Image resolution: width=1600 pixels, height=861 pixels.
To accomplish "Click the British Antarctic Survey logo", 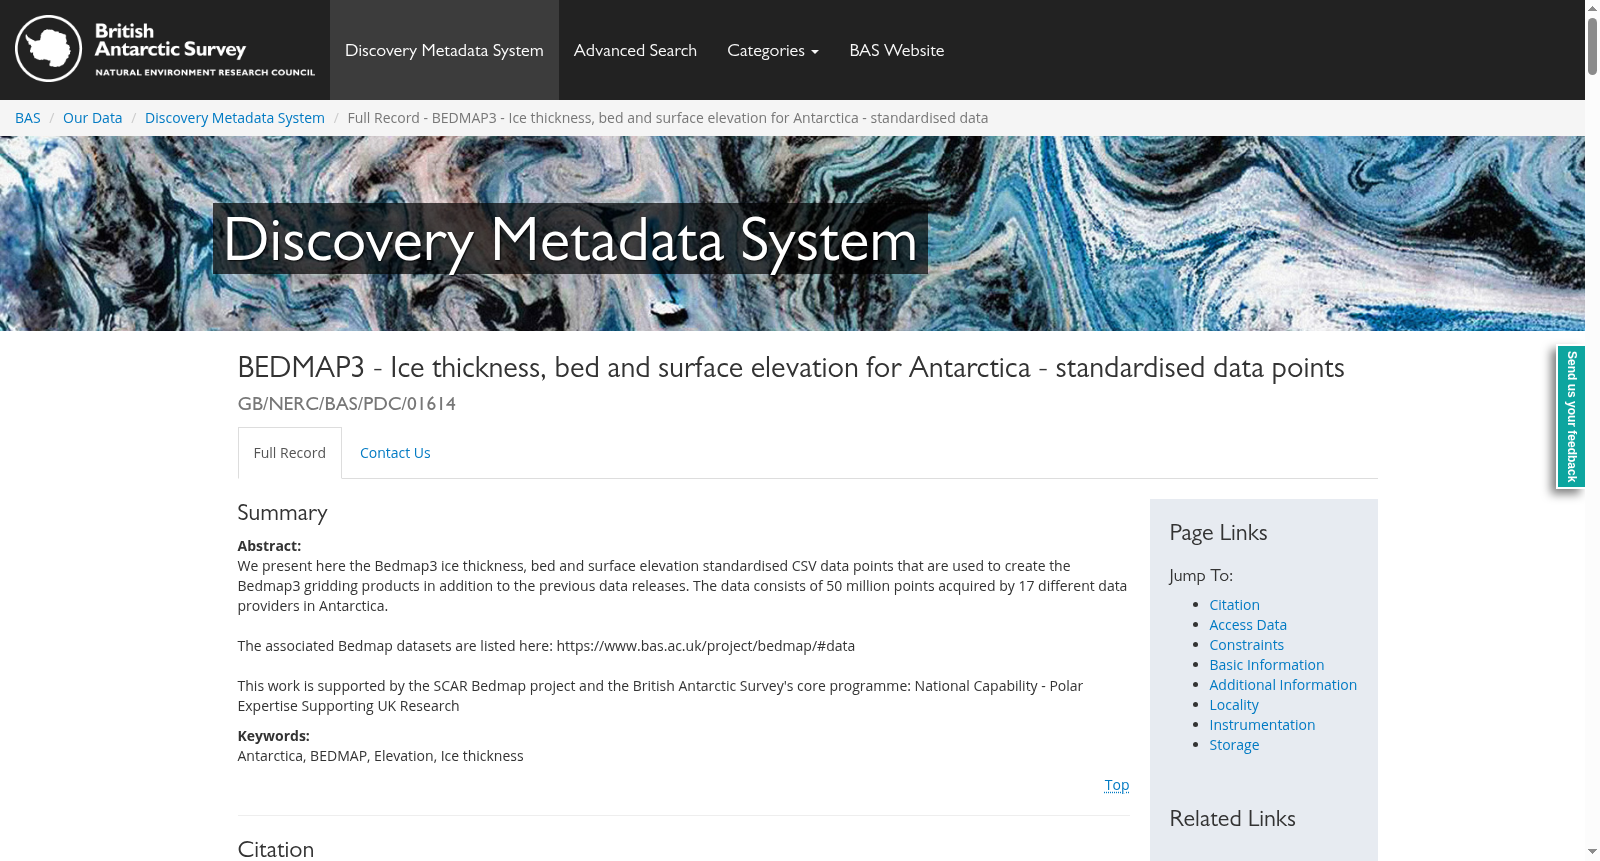I will (165, 49).
